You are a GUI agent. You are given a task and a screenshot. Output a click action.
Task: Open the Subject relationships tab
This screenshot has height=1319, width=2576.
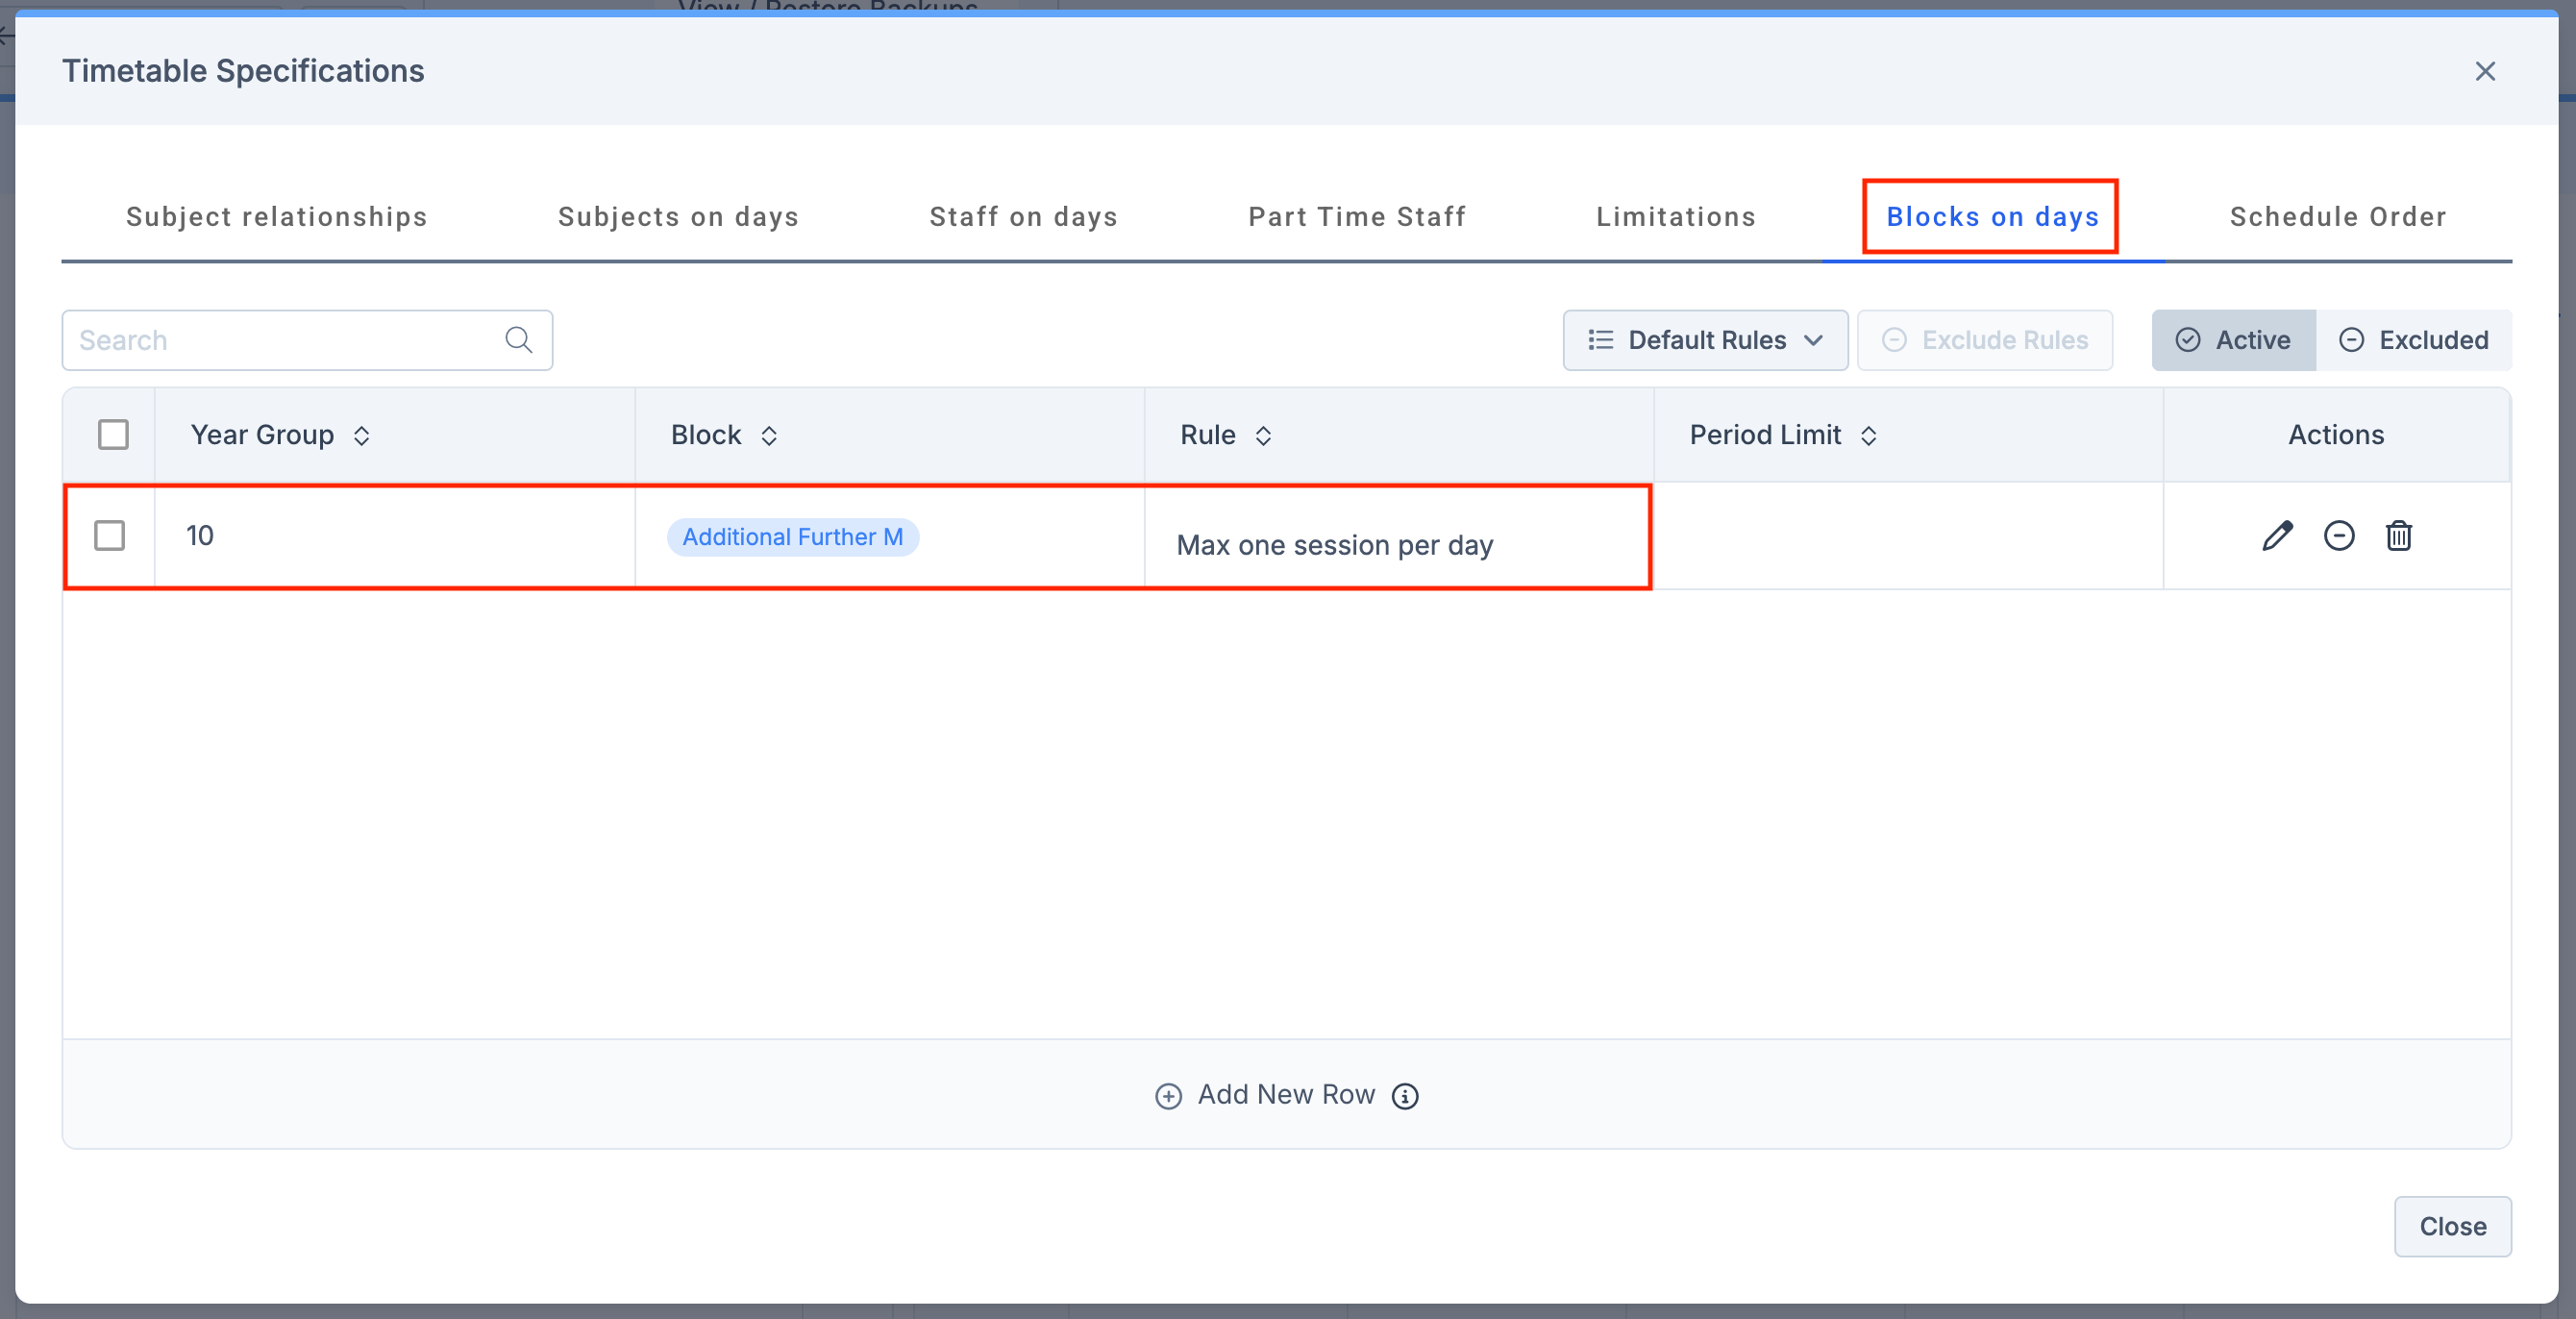[x=276, y=217]
